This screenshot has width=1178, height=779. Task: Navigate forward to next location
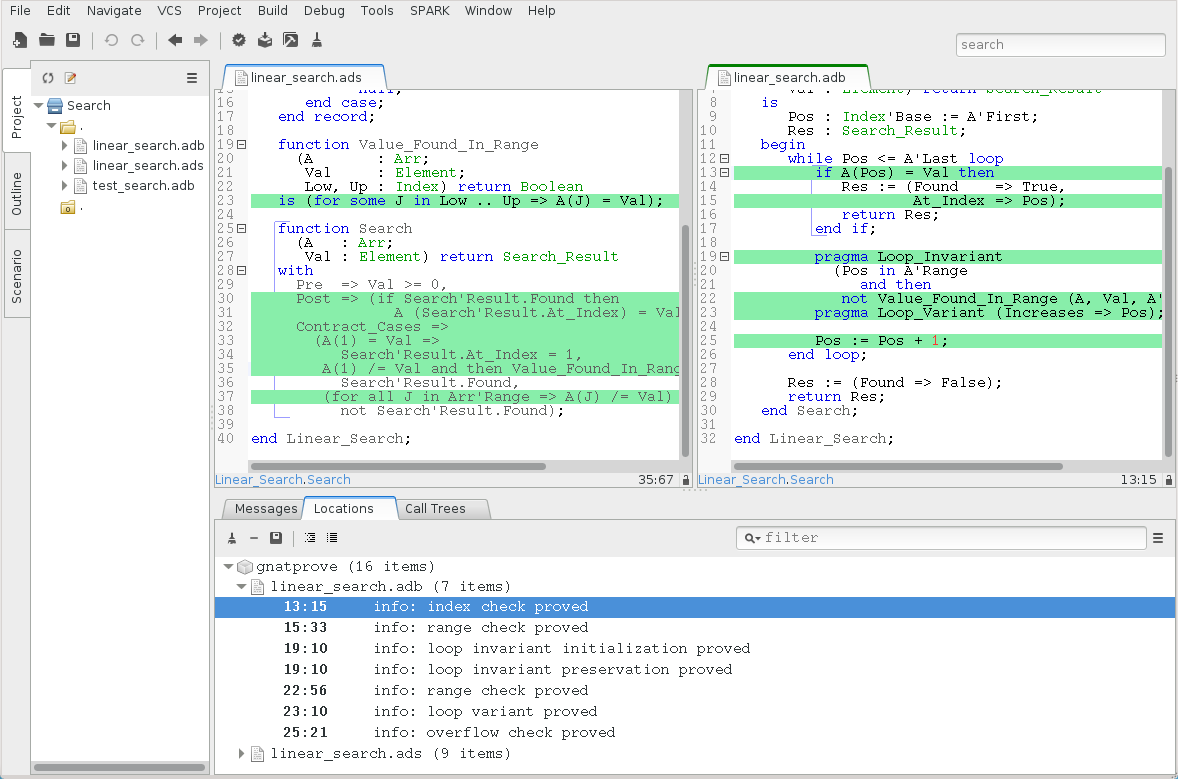pyautogui.click(x=201, y=41)
